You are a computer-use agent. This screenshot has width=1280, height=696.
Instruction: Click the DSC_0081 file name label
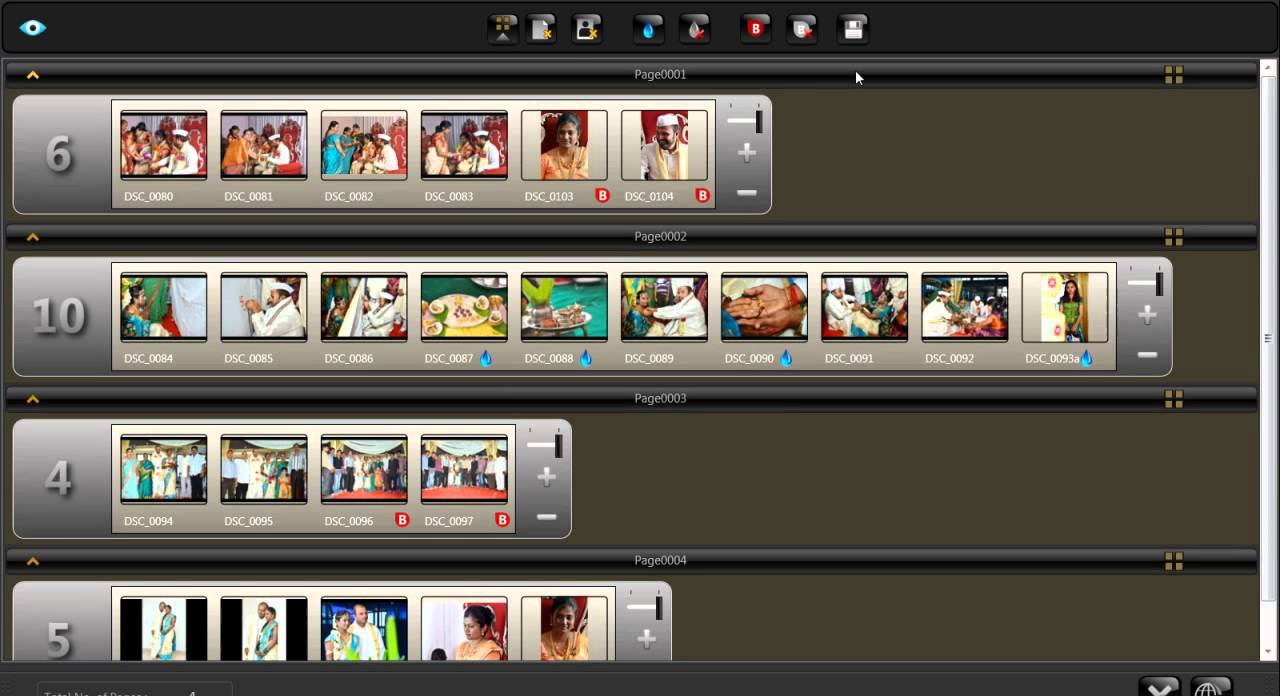pos(248,197)
